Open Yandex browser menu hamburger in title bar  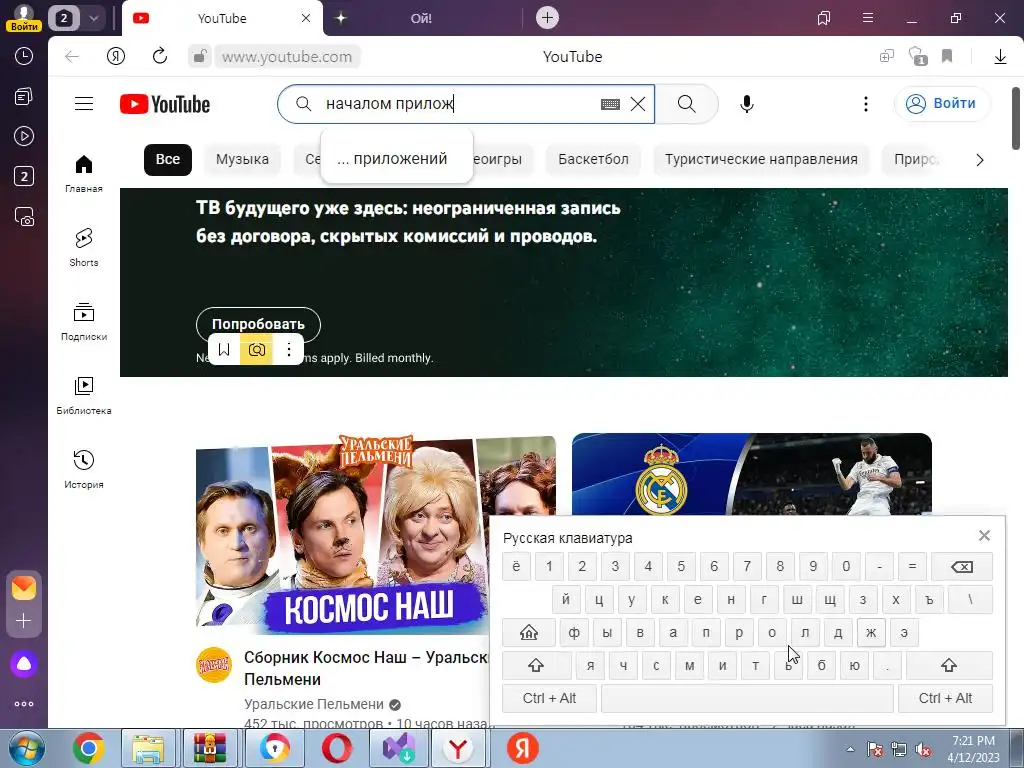(x=867, y=18)
